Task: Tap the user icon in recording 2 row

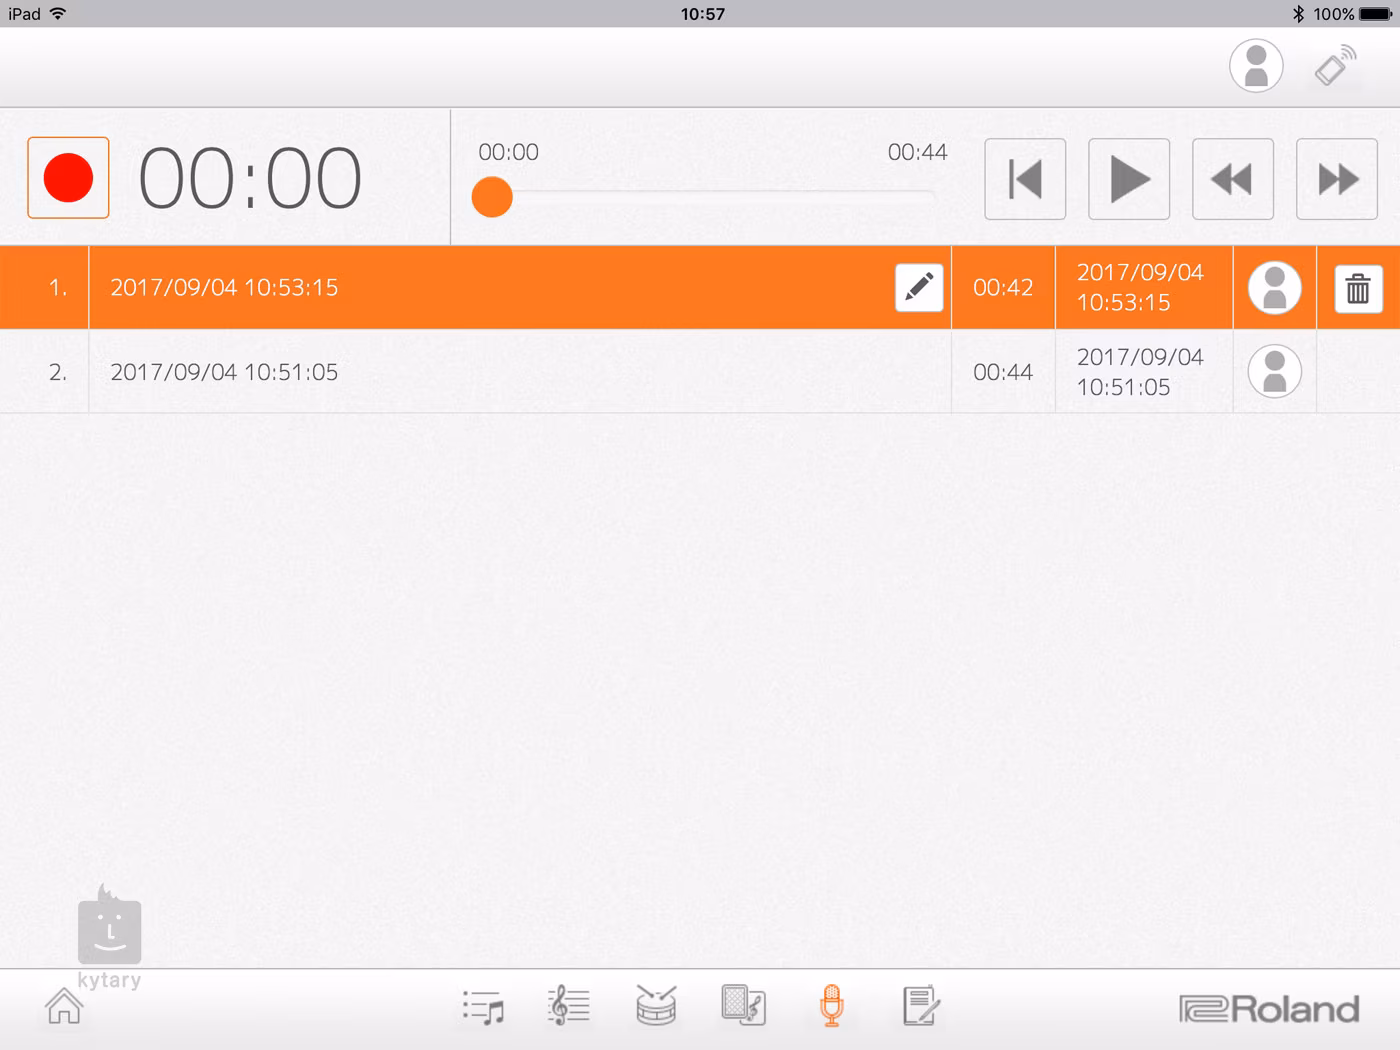Action: coord(1274,372)
